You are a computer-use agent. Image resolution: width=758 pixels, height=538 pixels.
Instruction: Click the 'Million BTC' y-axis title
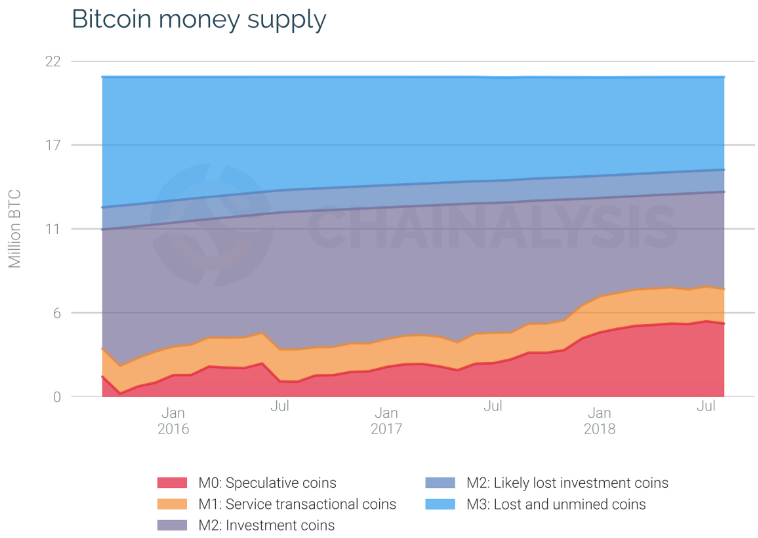click(x=15, y=228)
